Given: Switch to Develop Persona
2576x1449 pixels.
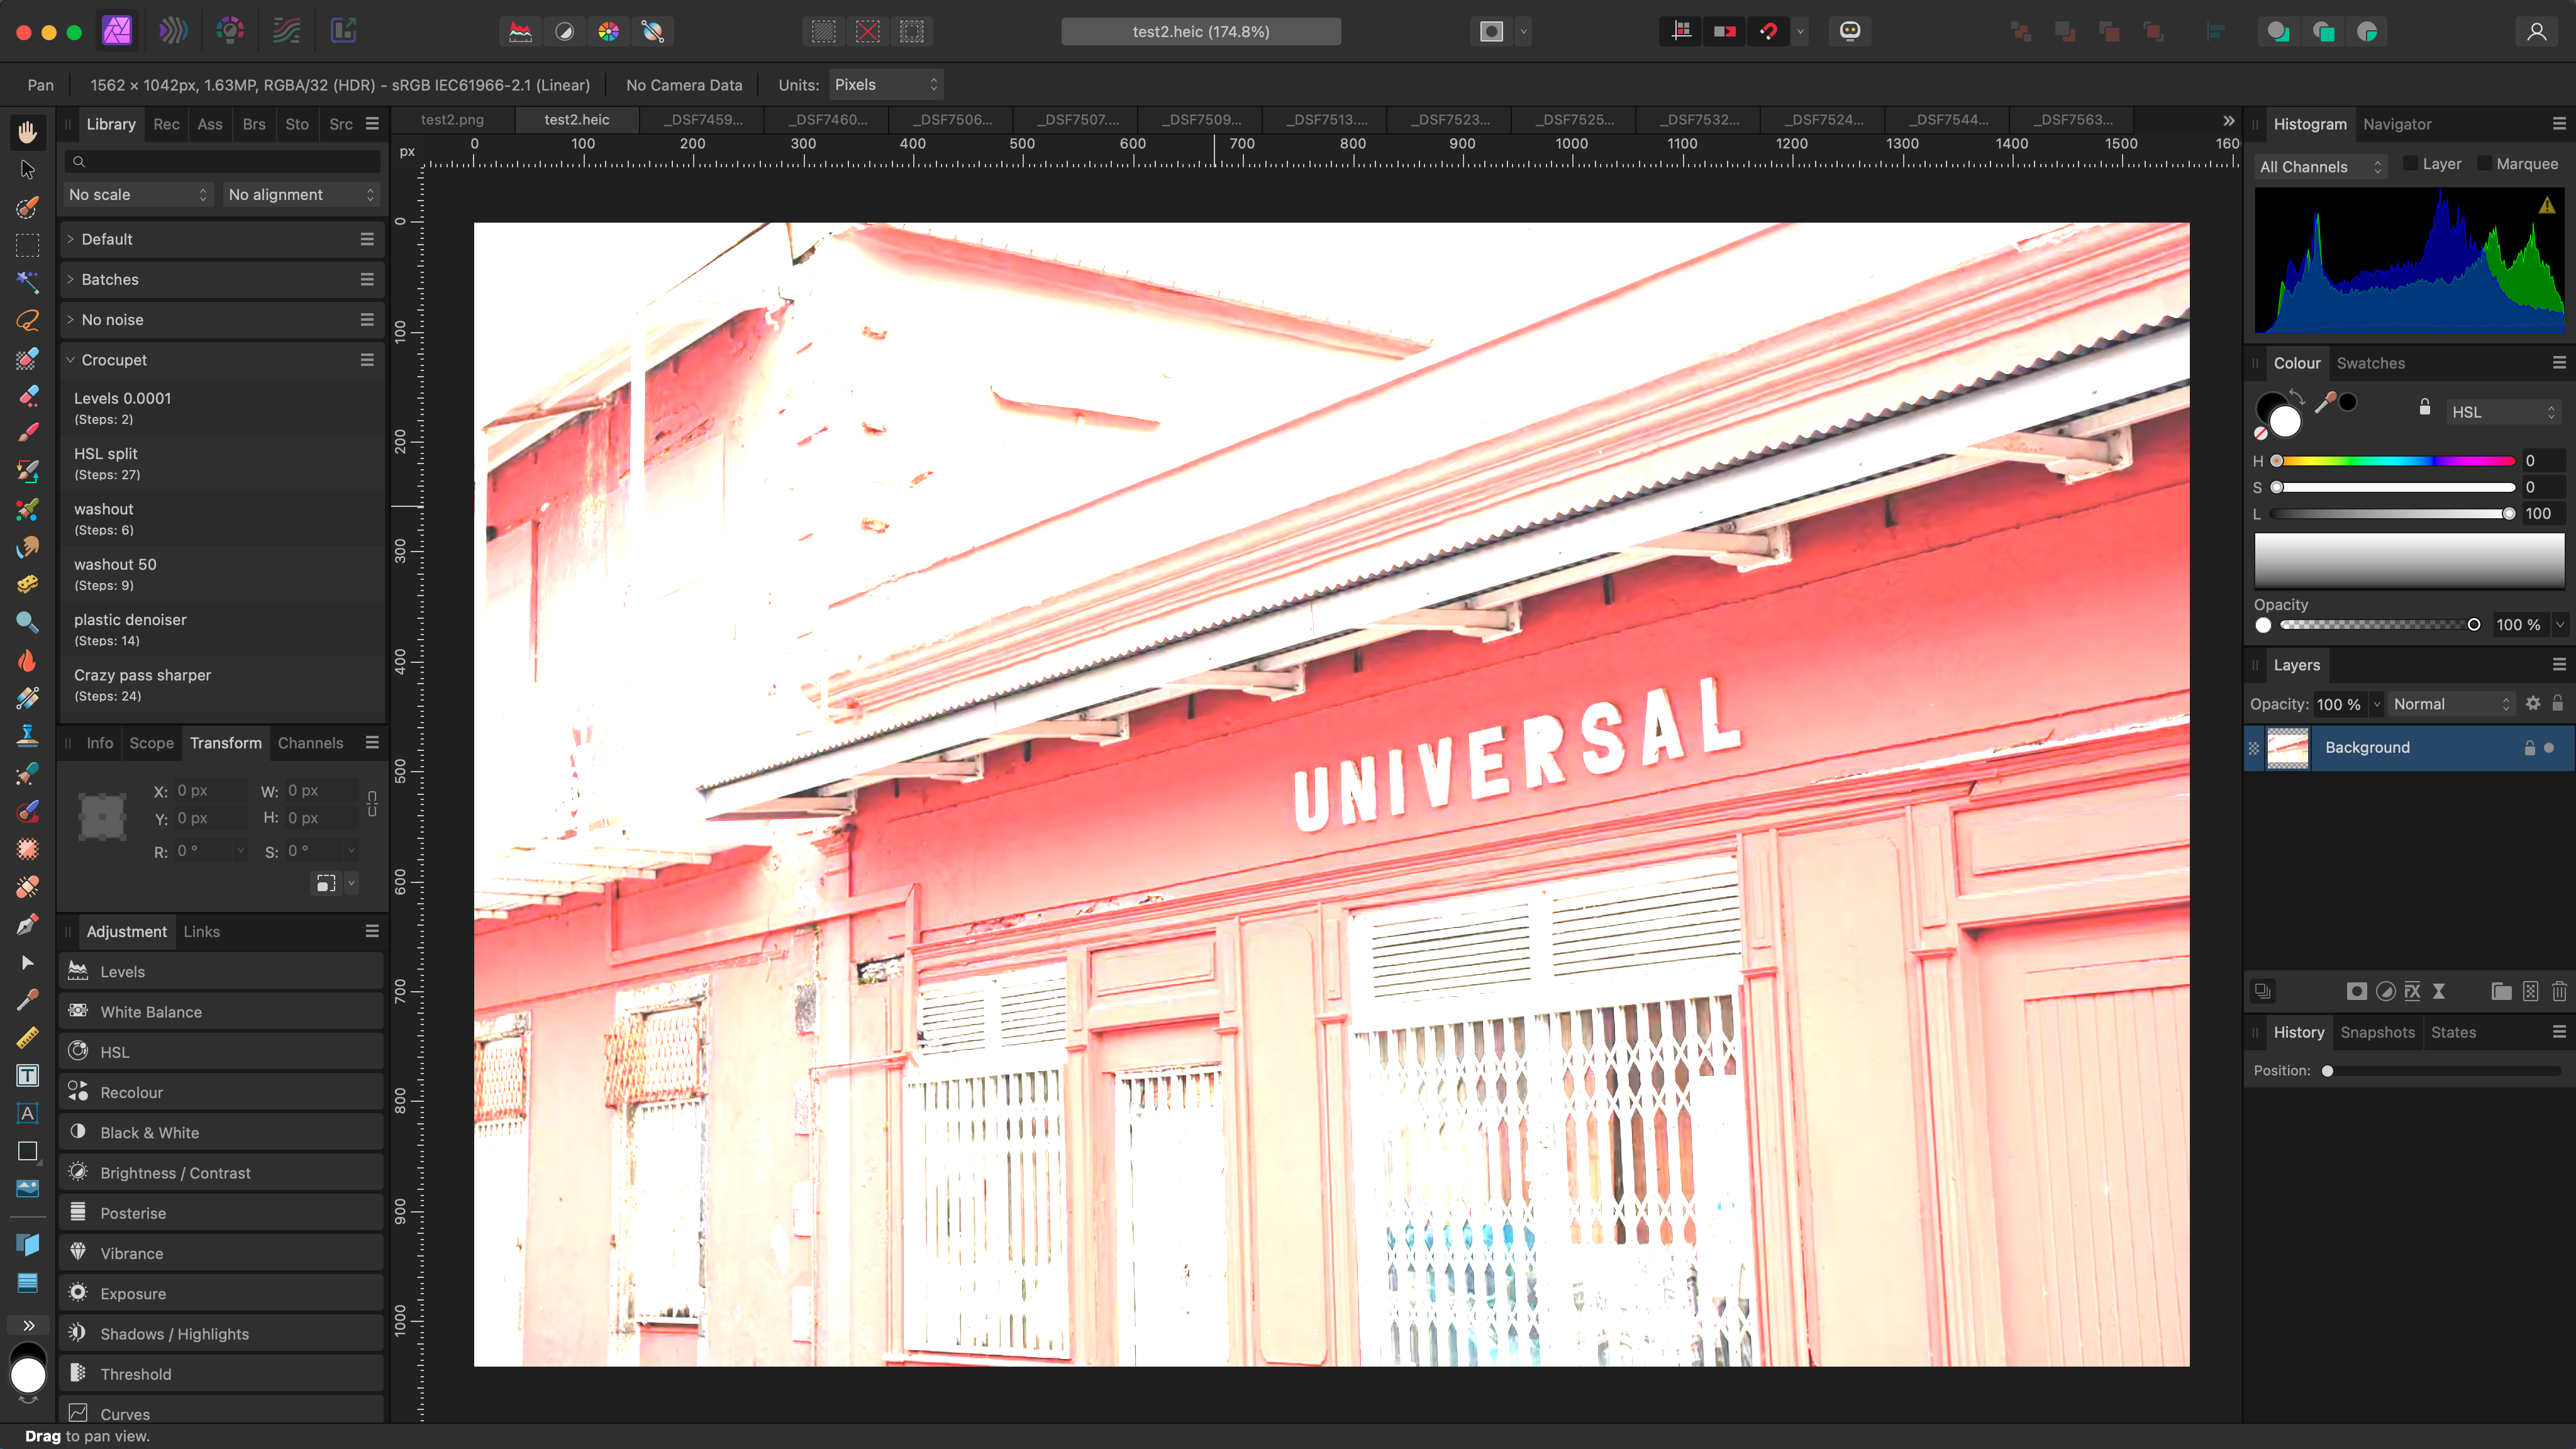Looking at the screenshot, I should pyautogui.click(x=230, y=31).
